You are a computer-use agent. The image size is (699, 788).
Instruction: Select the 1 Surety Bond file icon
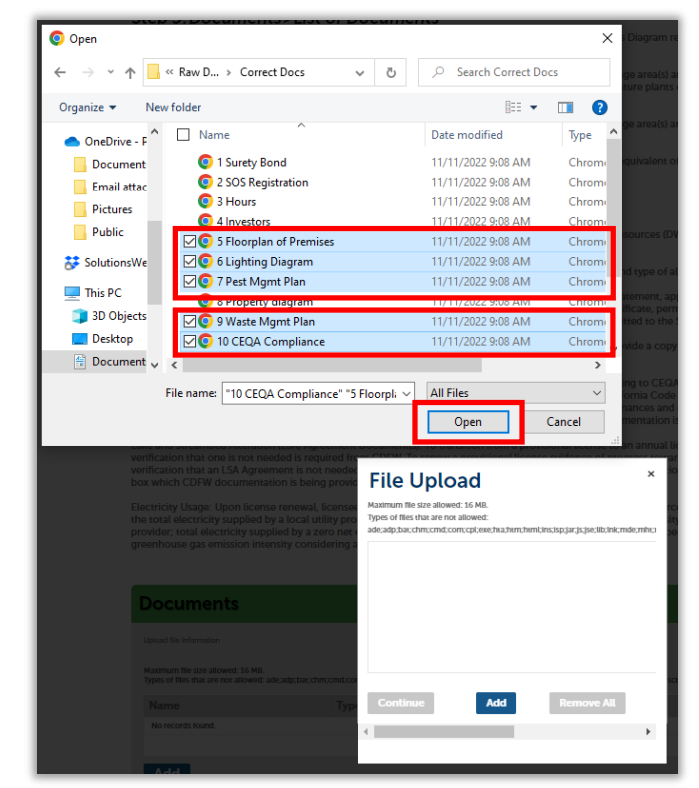[205, 162]
